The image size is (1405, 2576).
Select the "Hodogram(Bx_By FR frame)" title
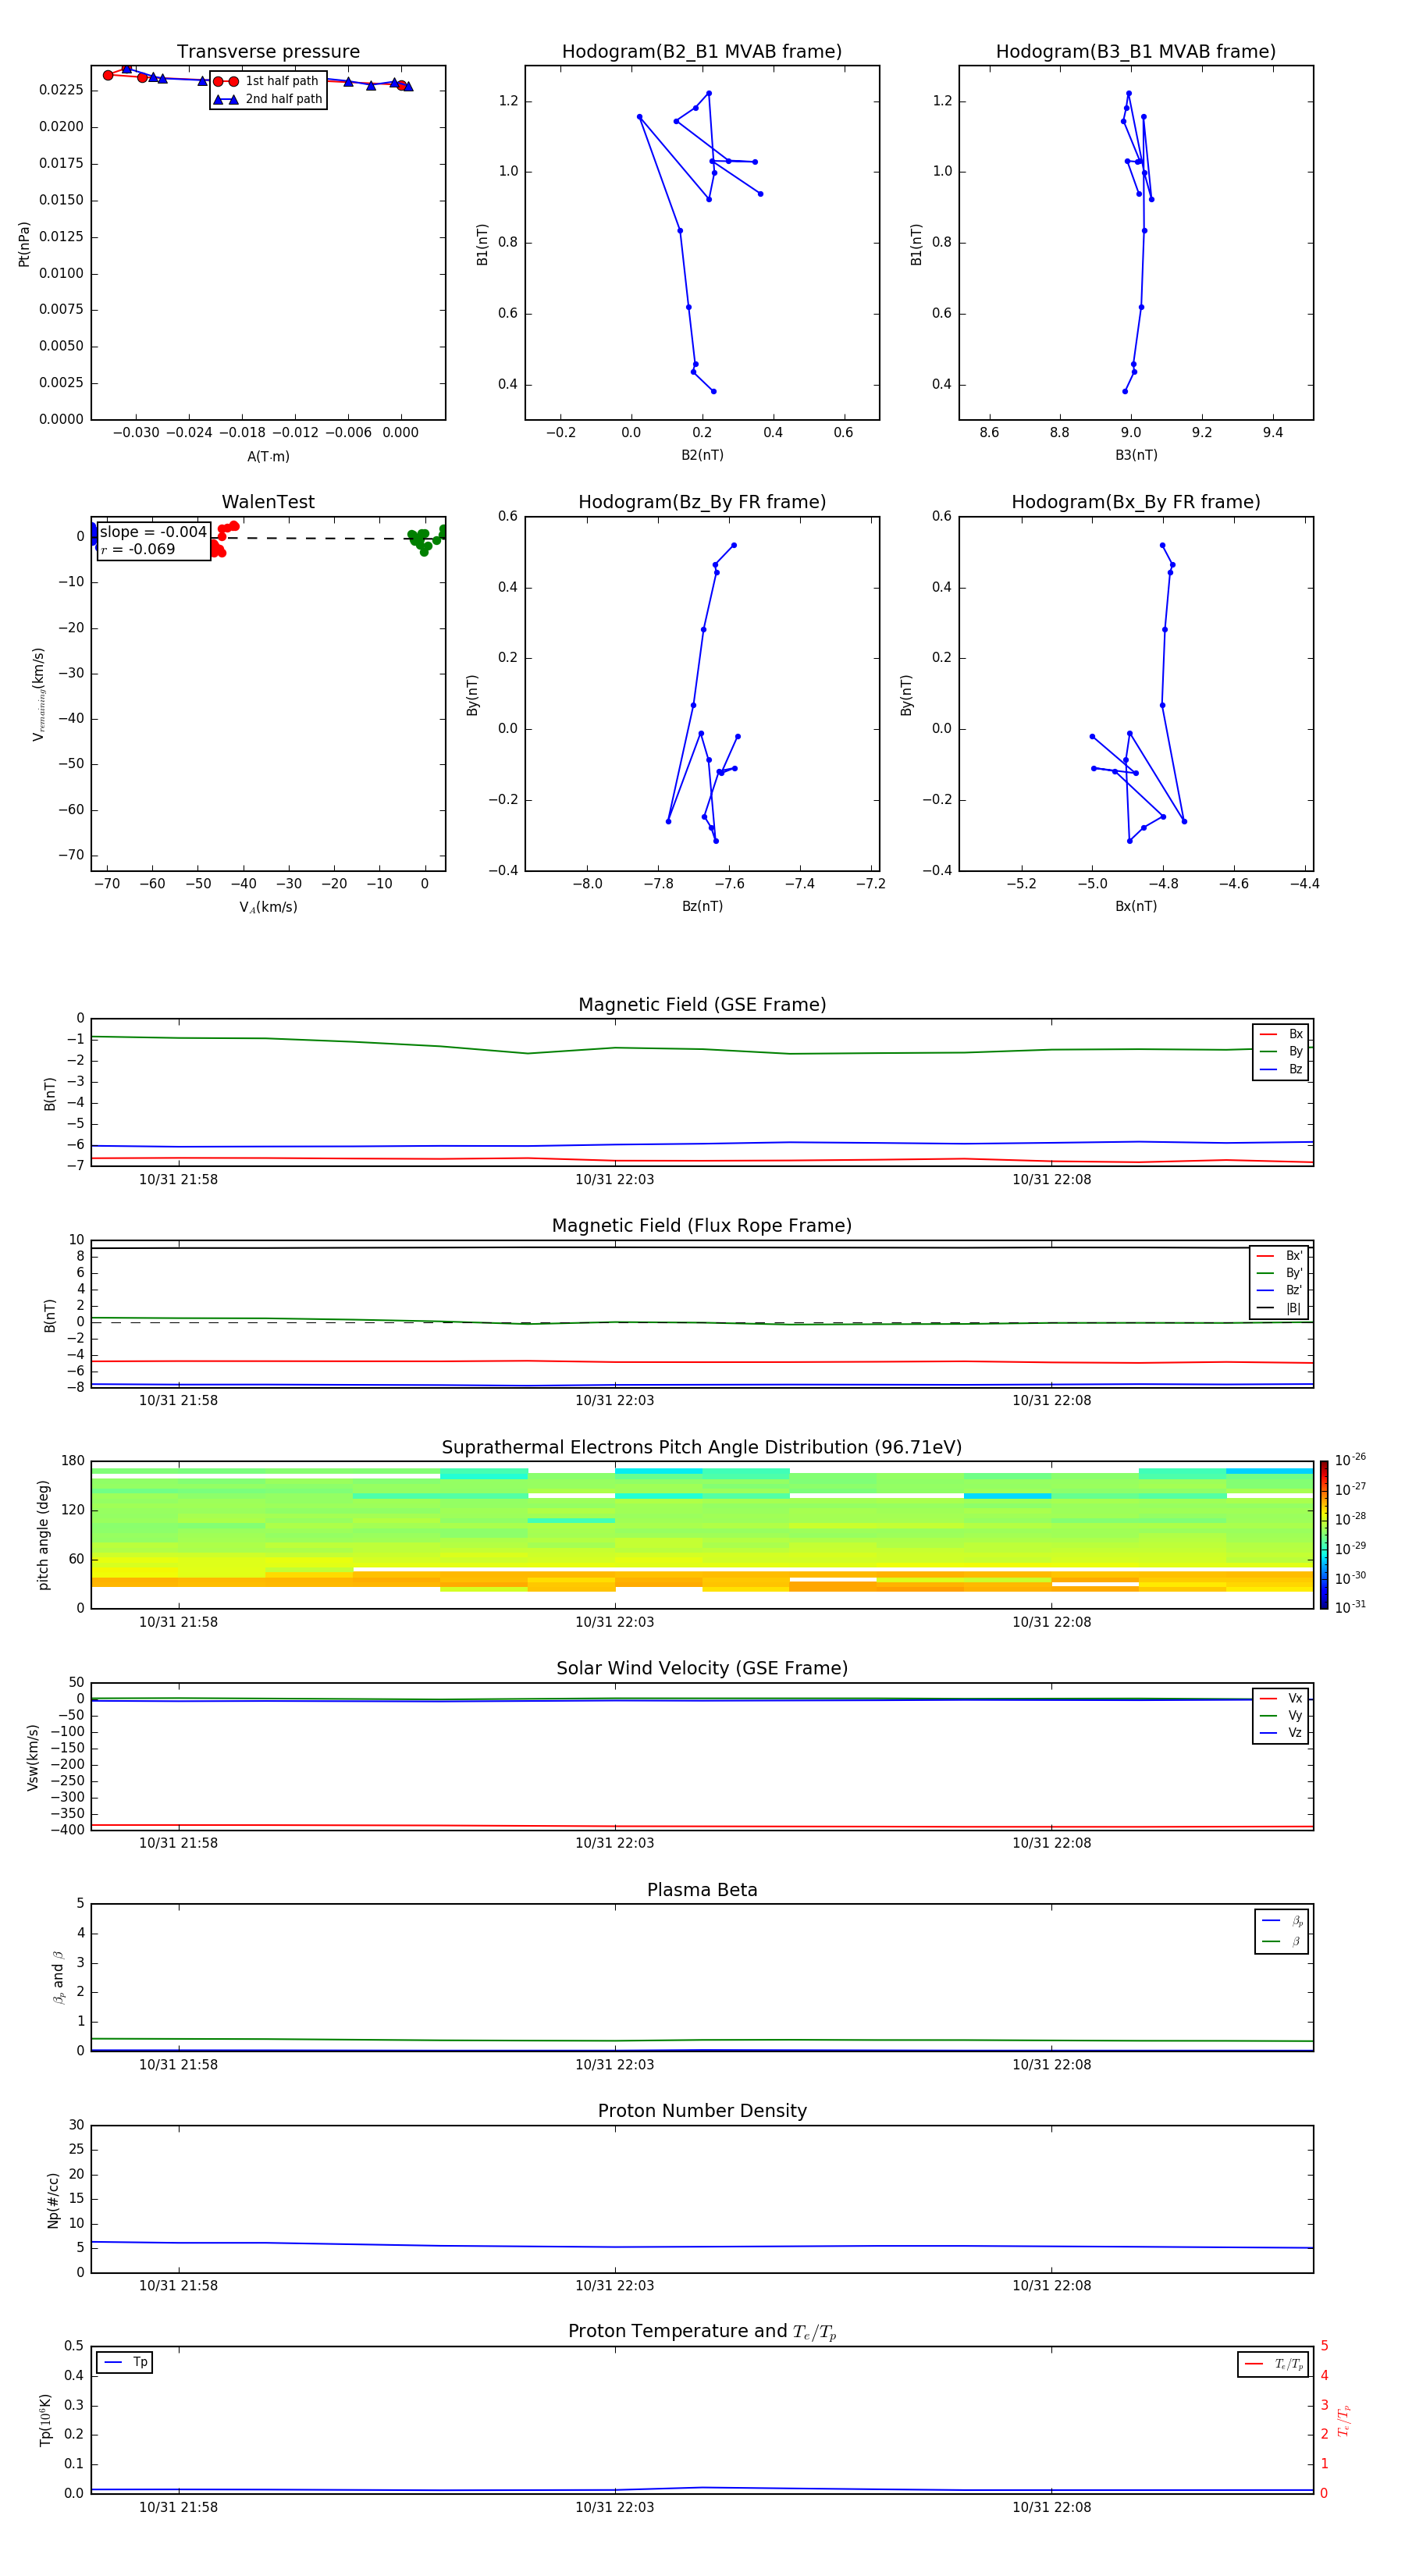click(1136, 502)
